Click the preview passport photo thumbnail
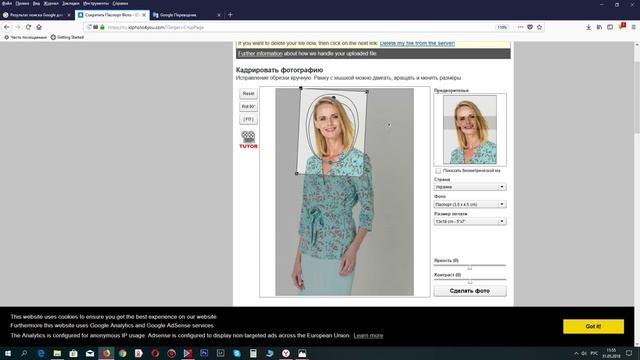 point(470,129)
